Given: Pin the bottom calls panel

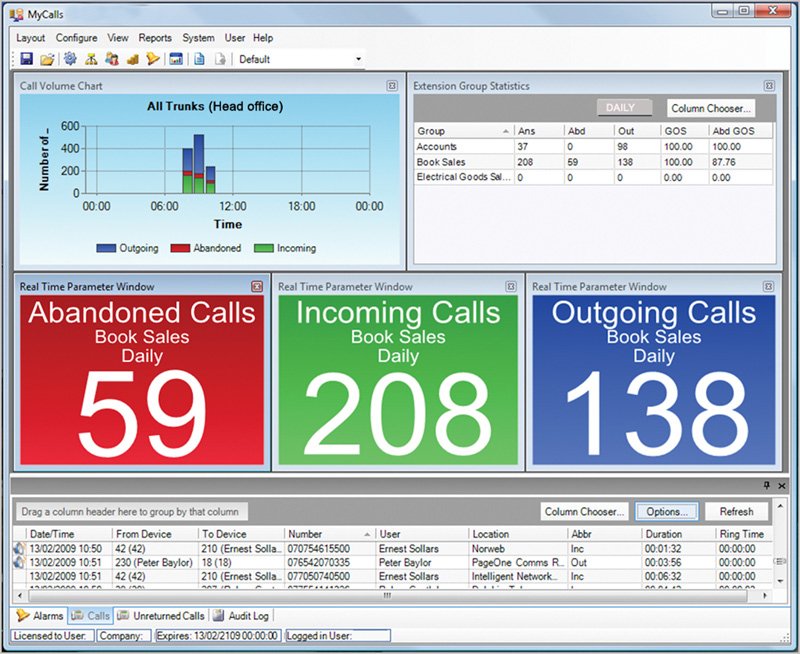Looking at the screenshot, I should (766, 485).
